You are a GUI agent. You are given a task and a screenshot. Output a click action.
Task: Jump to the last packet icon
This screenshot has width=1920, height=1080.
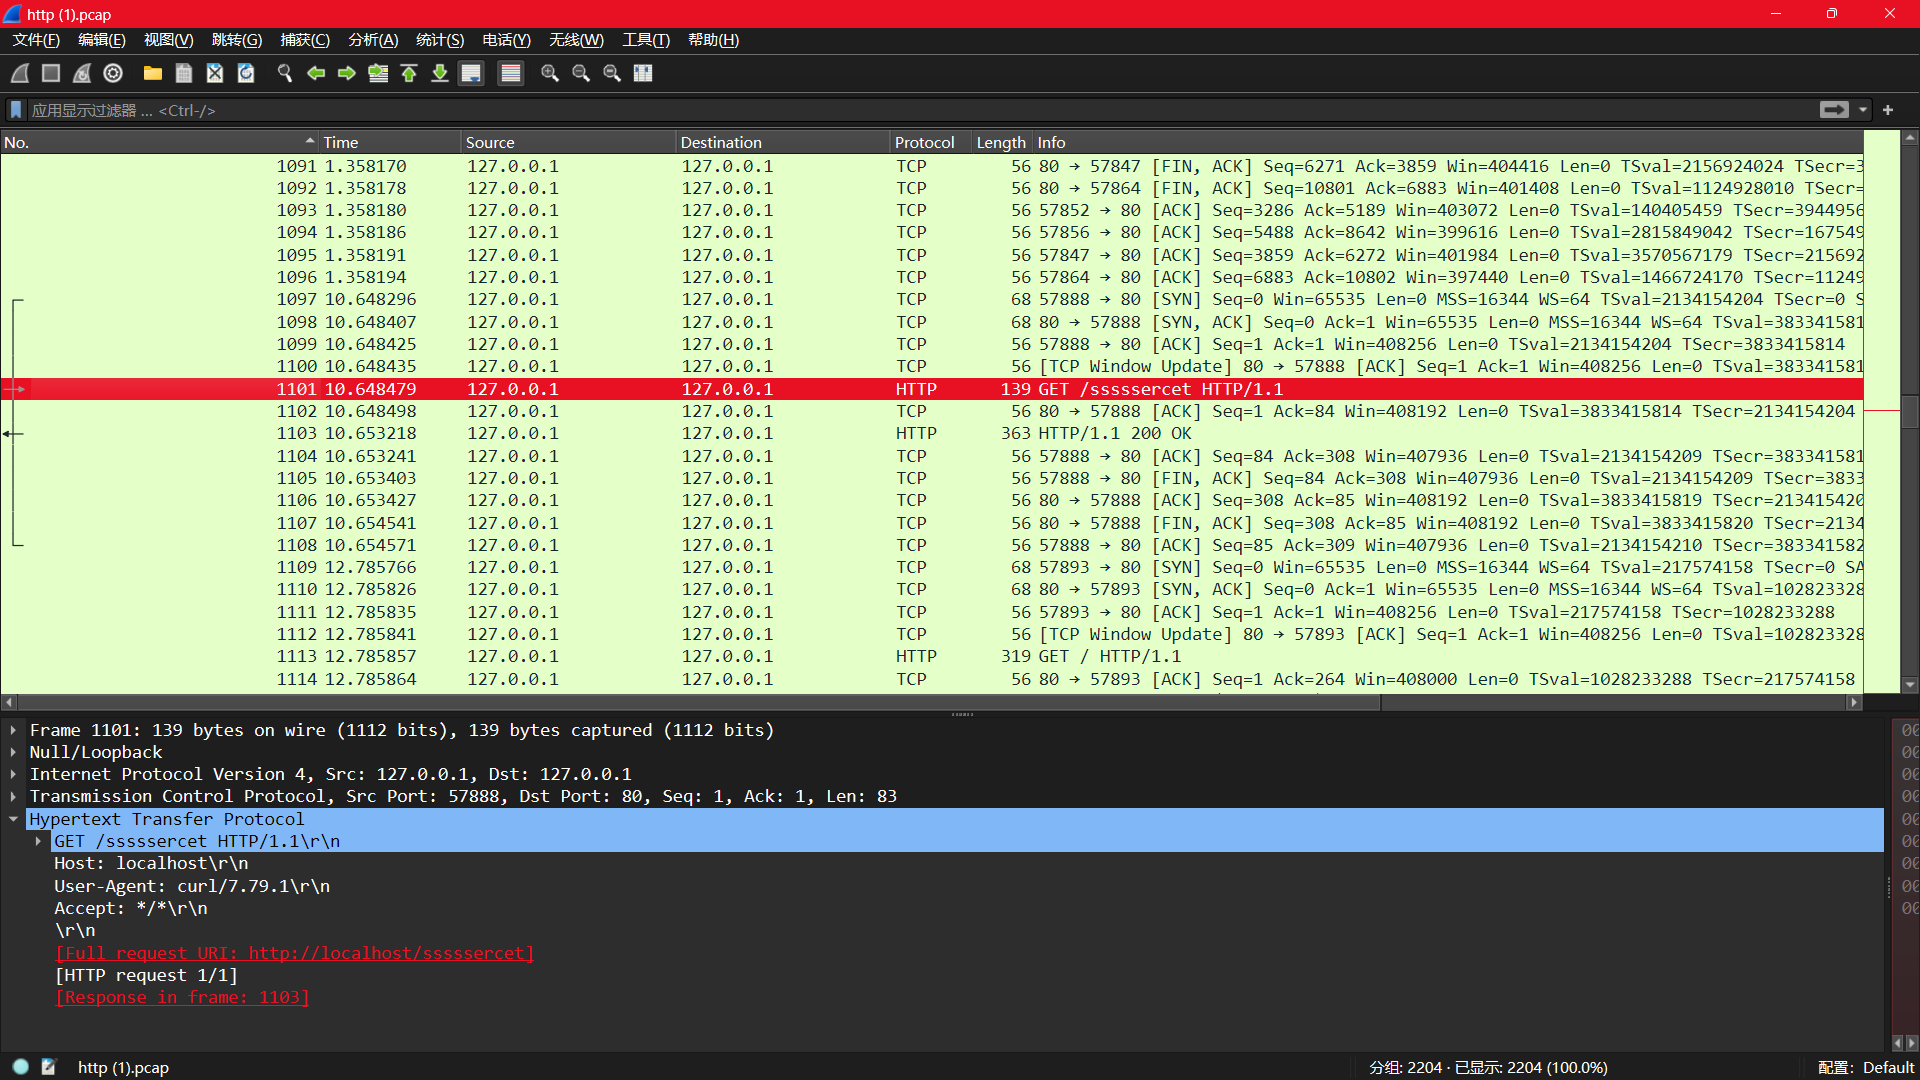(440, 73)
